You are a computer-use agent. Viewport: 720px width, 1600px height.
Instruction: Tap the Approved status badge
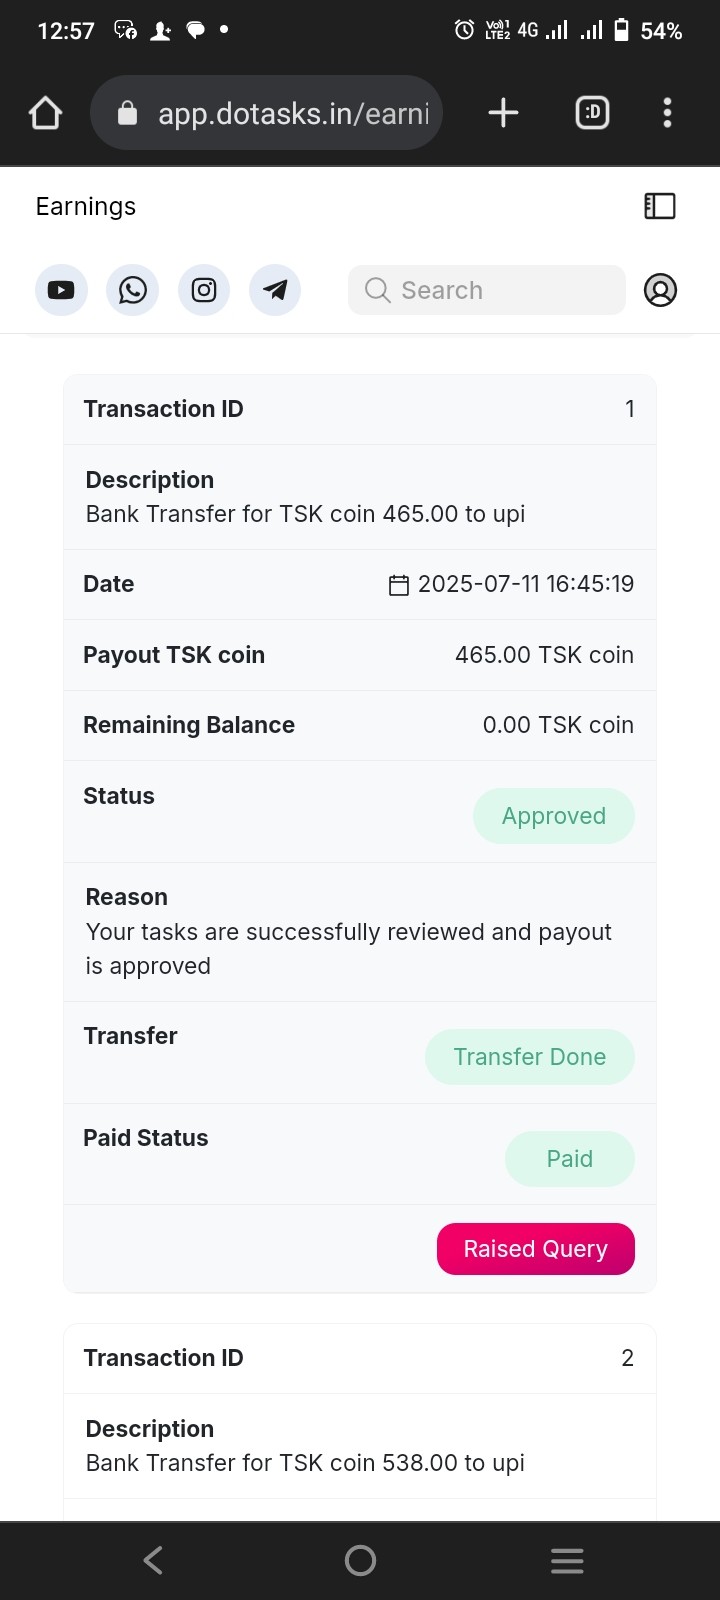tap(553, 816)
